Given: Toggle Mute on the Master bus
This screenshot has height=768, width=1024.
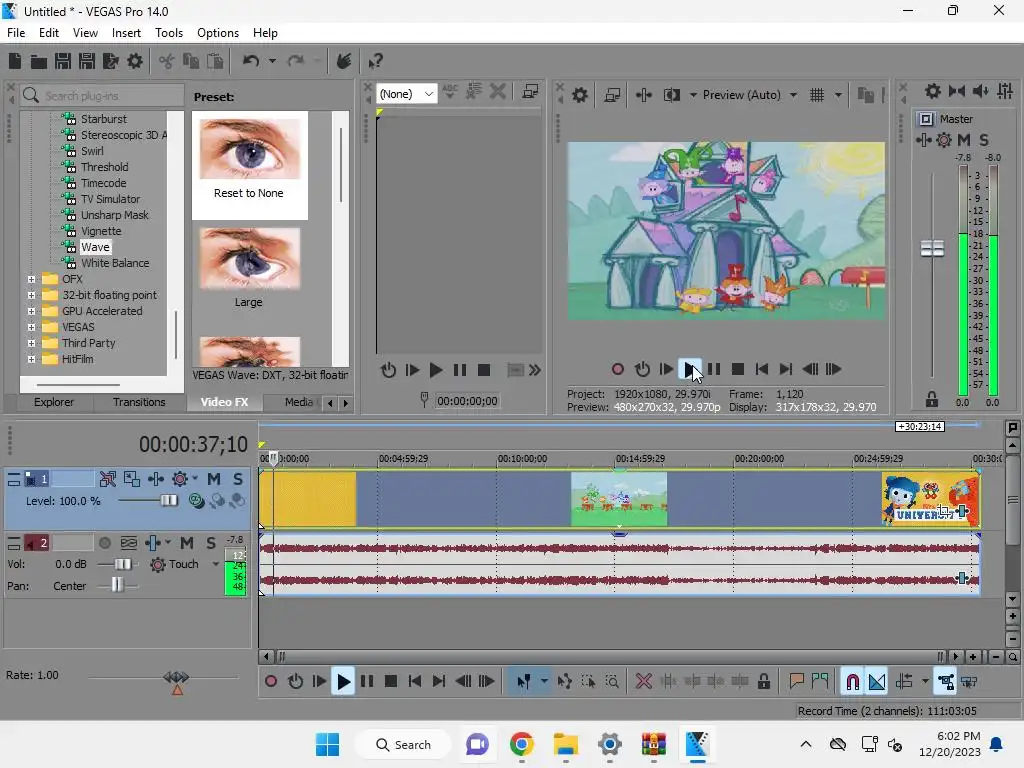Looking at the screenshot, I should [963, 140].
